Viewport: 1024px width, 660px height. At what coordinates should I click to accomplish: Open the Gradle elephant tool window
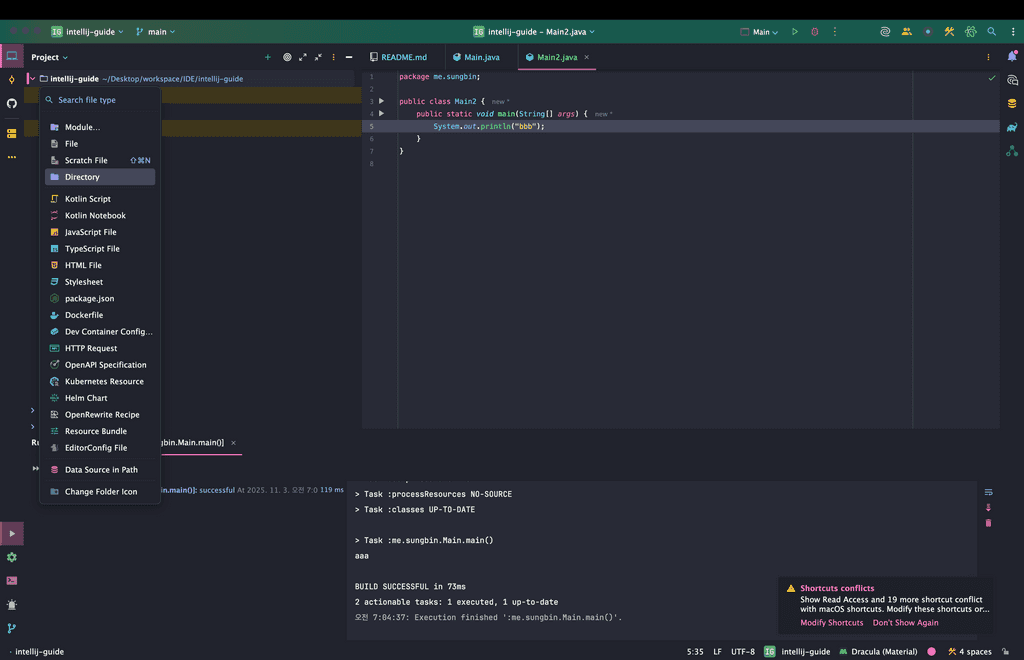[1012, 127]
